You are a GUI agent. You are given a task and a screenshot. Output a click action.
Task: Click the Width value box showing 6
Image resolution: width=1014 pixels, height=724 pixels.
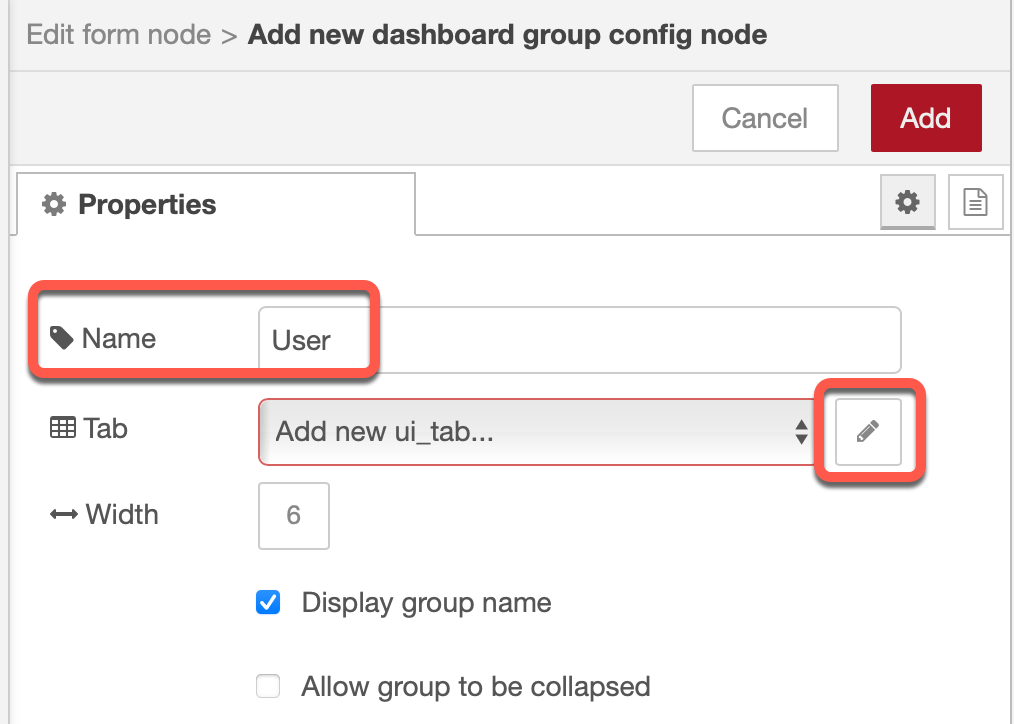pos(294,515)
